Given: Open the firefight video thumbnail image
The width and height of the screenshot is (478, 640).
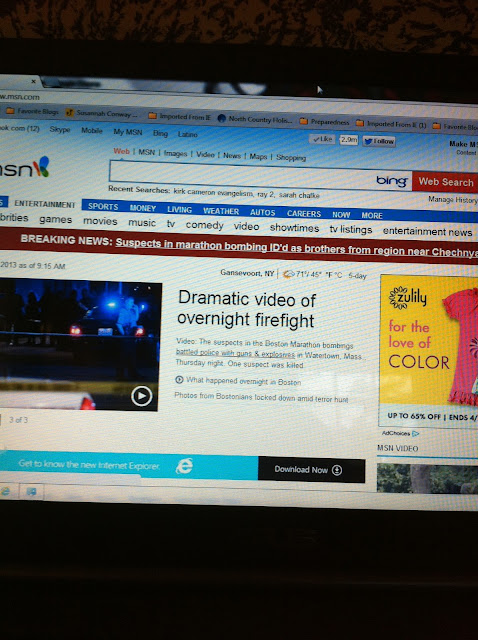Looking at the screenshot, I should pos(79,344).
